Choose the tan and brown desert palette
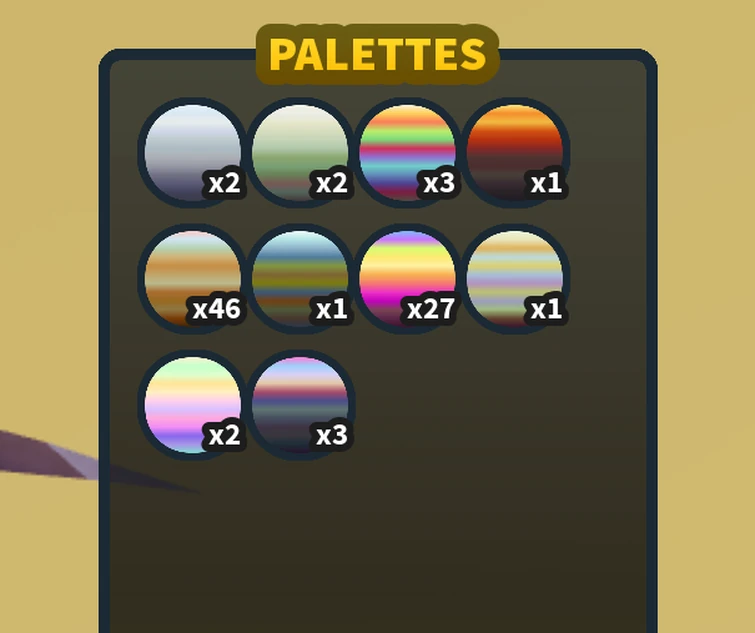Image resolution: width=755 pixels, height=633 pixels. pyautogui.click(x=193, y=279)
